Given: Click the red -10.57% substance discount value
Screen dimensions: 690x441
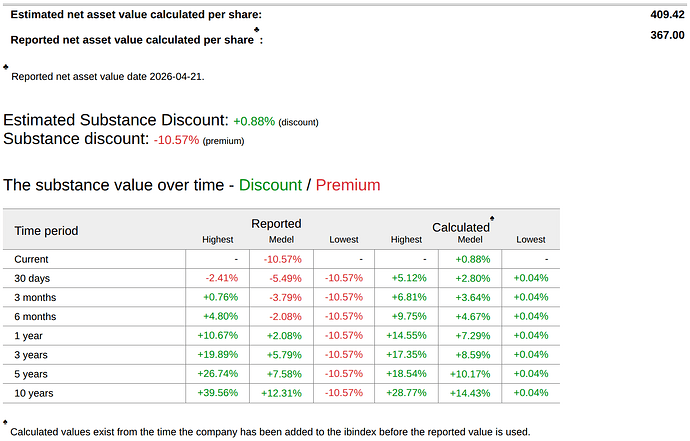Looking at the screenshot, I should pos(176,140).
